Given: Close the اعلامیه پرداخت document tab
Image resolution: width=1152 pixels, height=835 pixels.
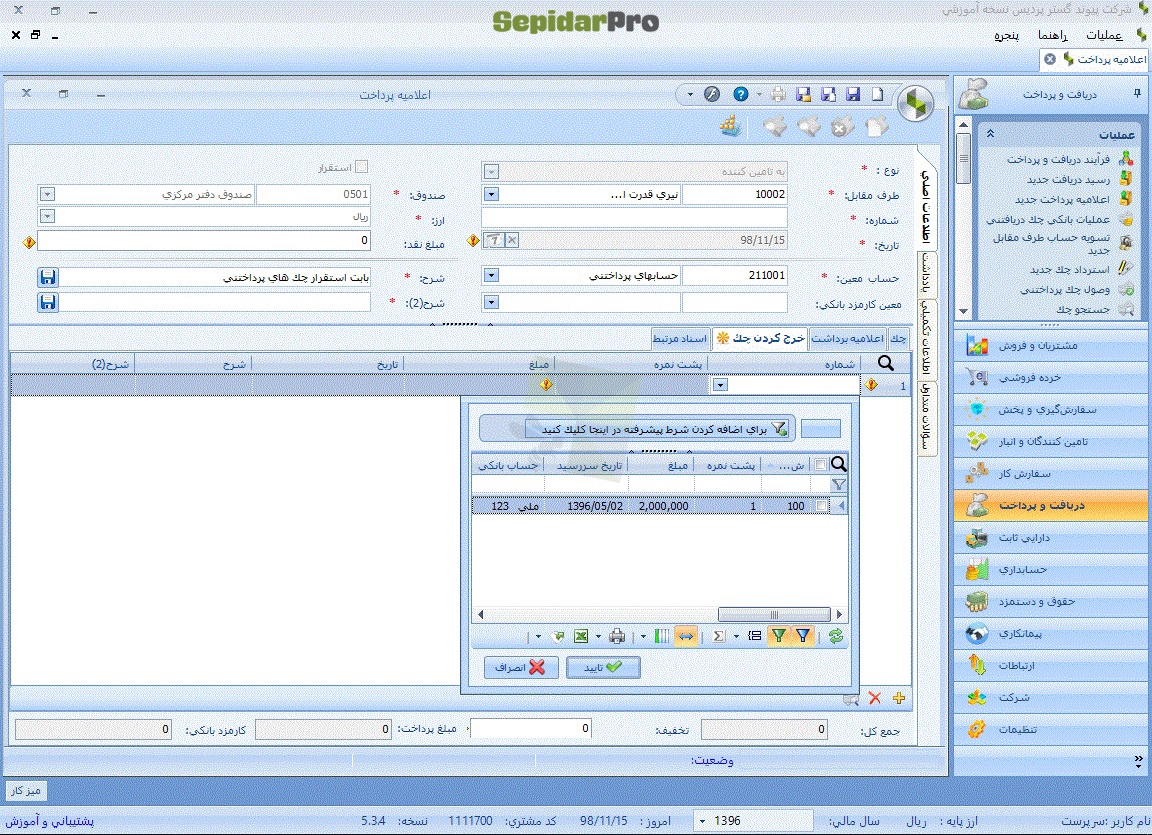Looking at the screenshot, I should pos(1050,59).
